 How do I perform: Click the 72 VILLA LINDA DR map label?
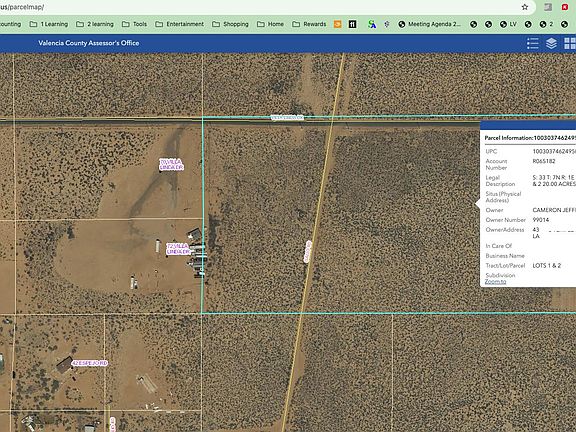click(178, 249)
